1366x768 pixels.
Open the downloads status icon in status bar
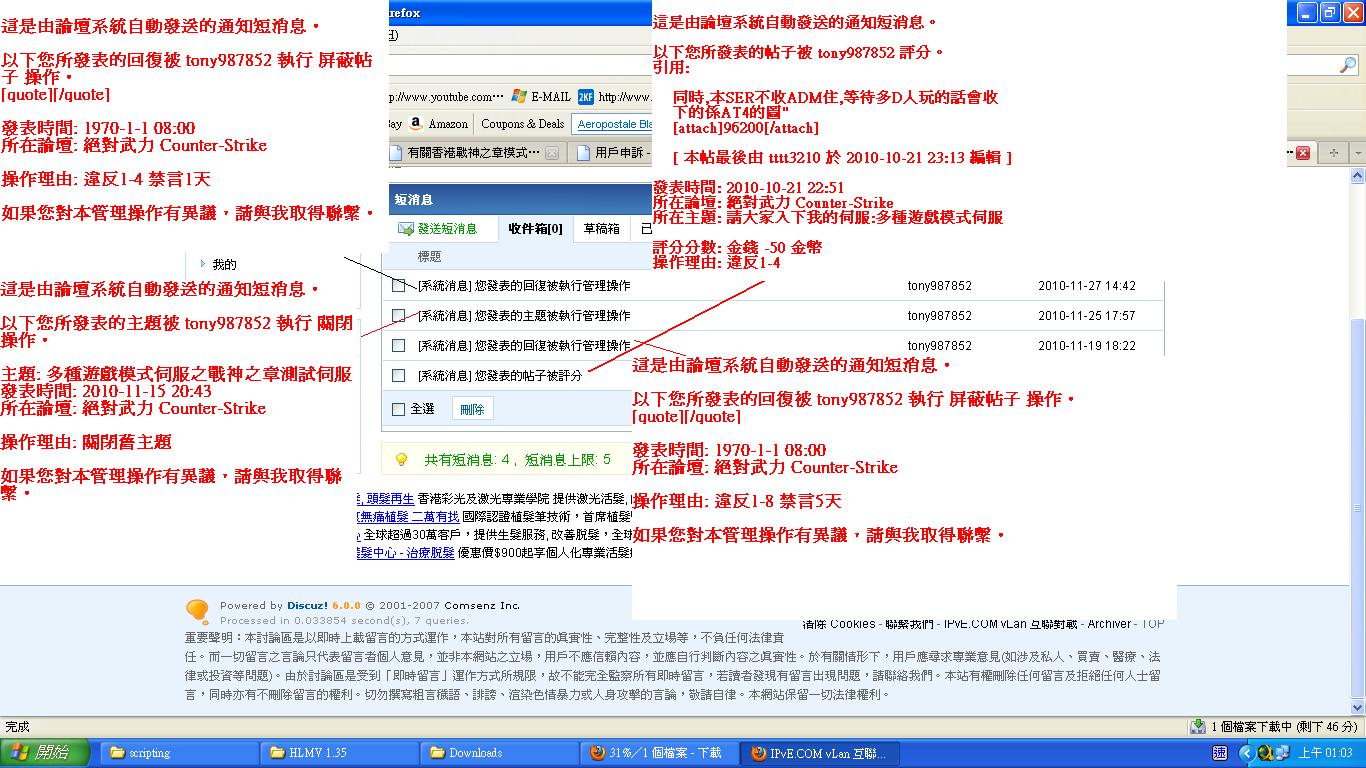(x=1198, y=727)
